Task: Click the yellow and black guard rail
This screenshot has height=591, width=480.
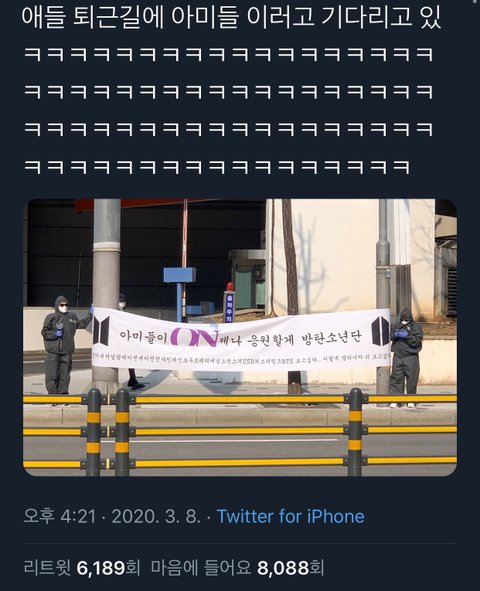Action: [x=240, y=432]
